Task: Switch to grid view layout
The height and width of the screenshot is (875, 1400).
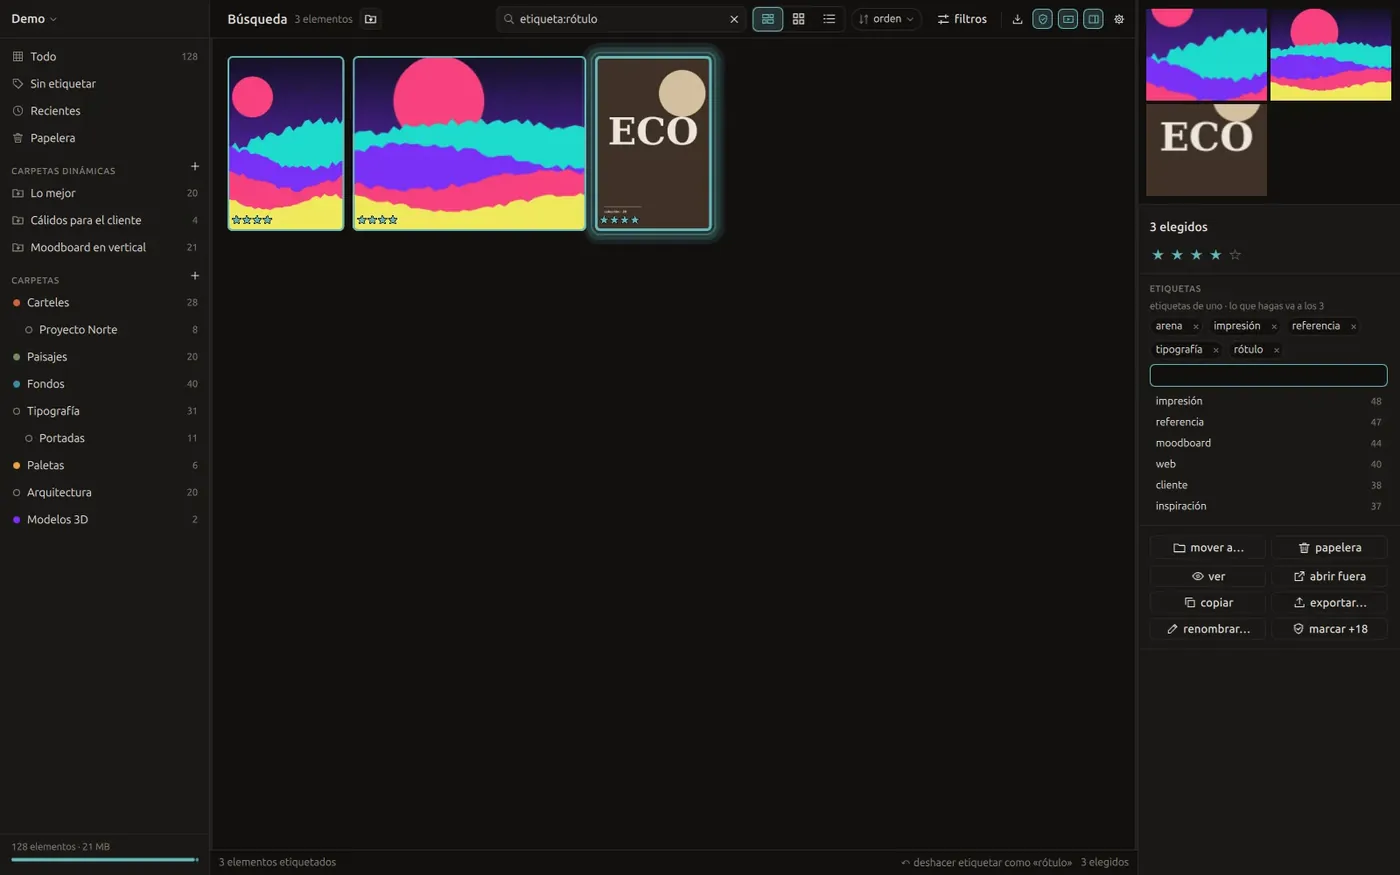Action: coord(798,19)
